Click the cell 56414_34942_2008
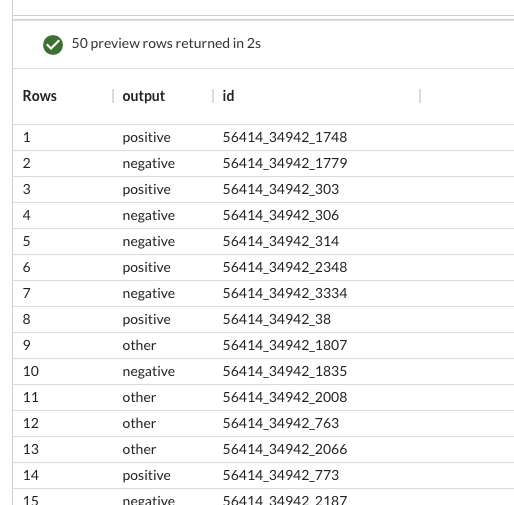This screenshot has width=514, height=505. 285,397
